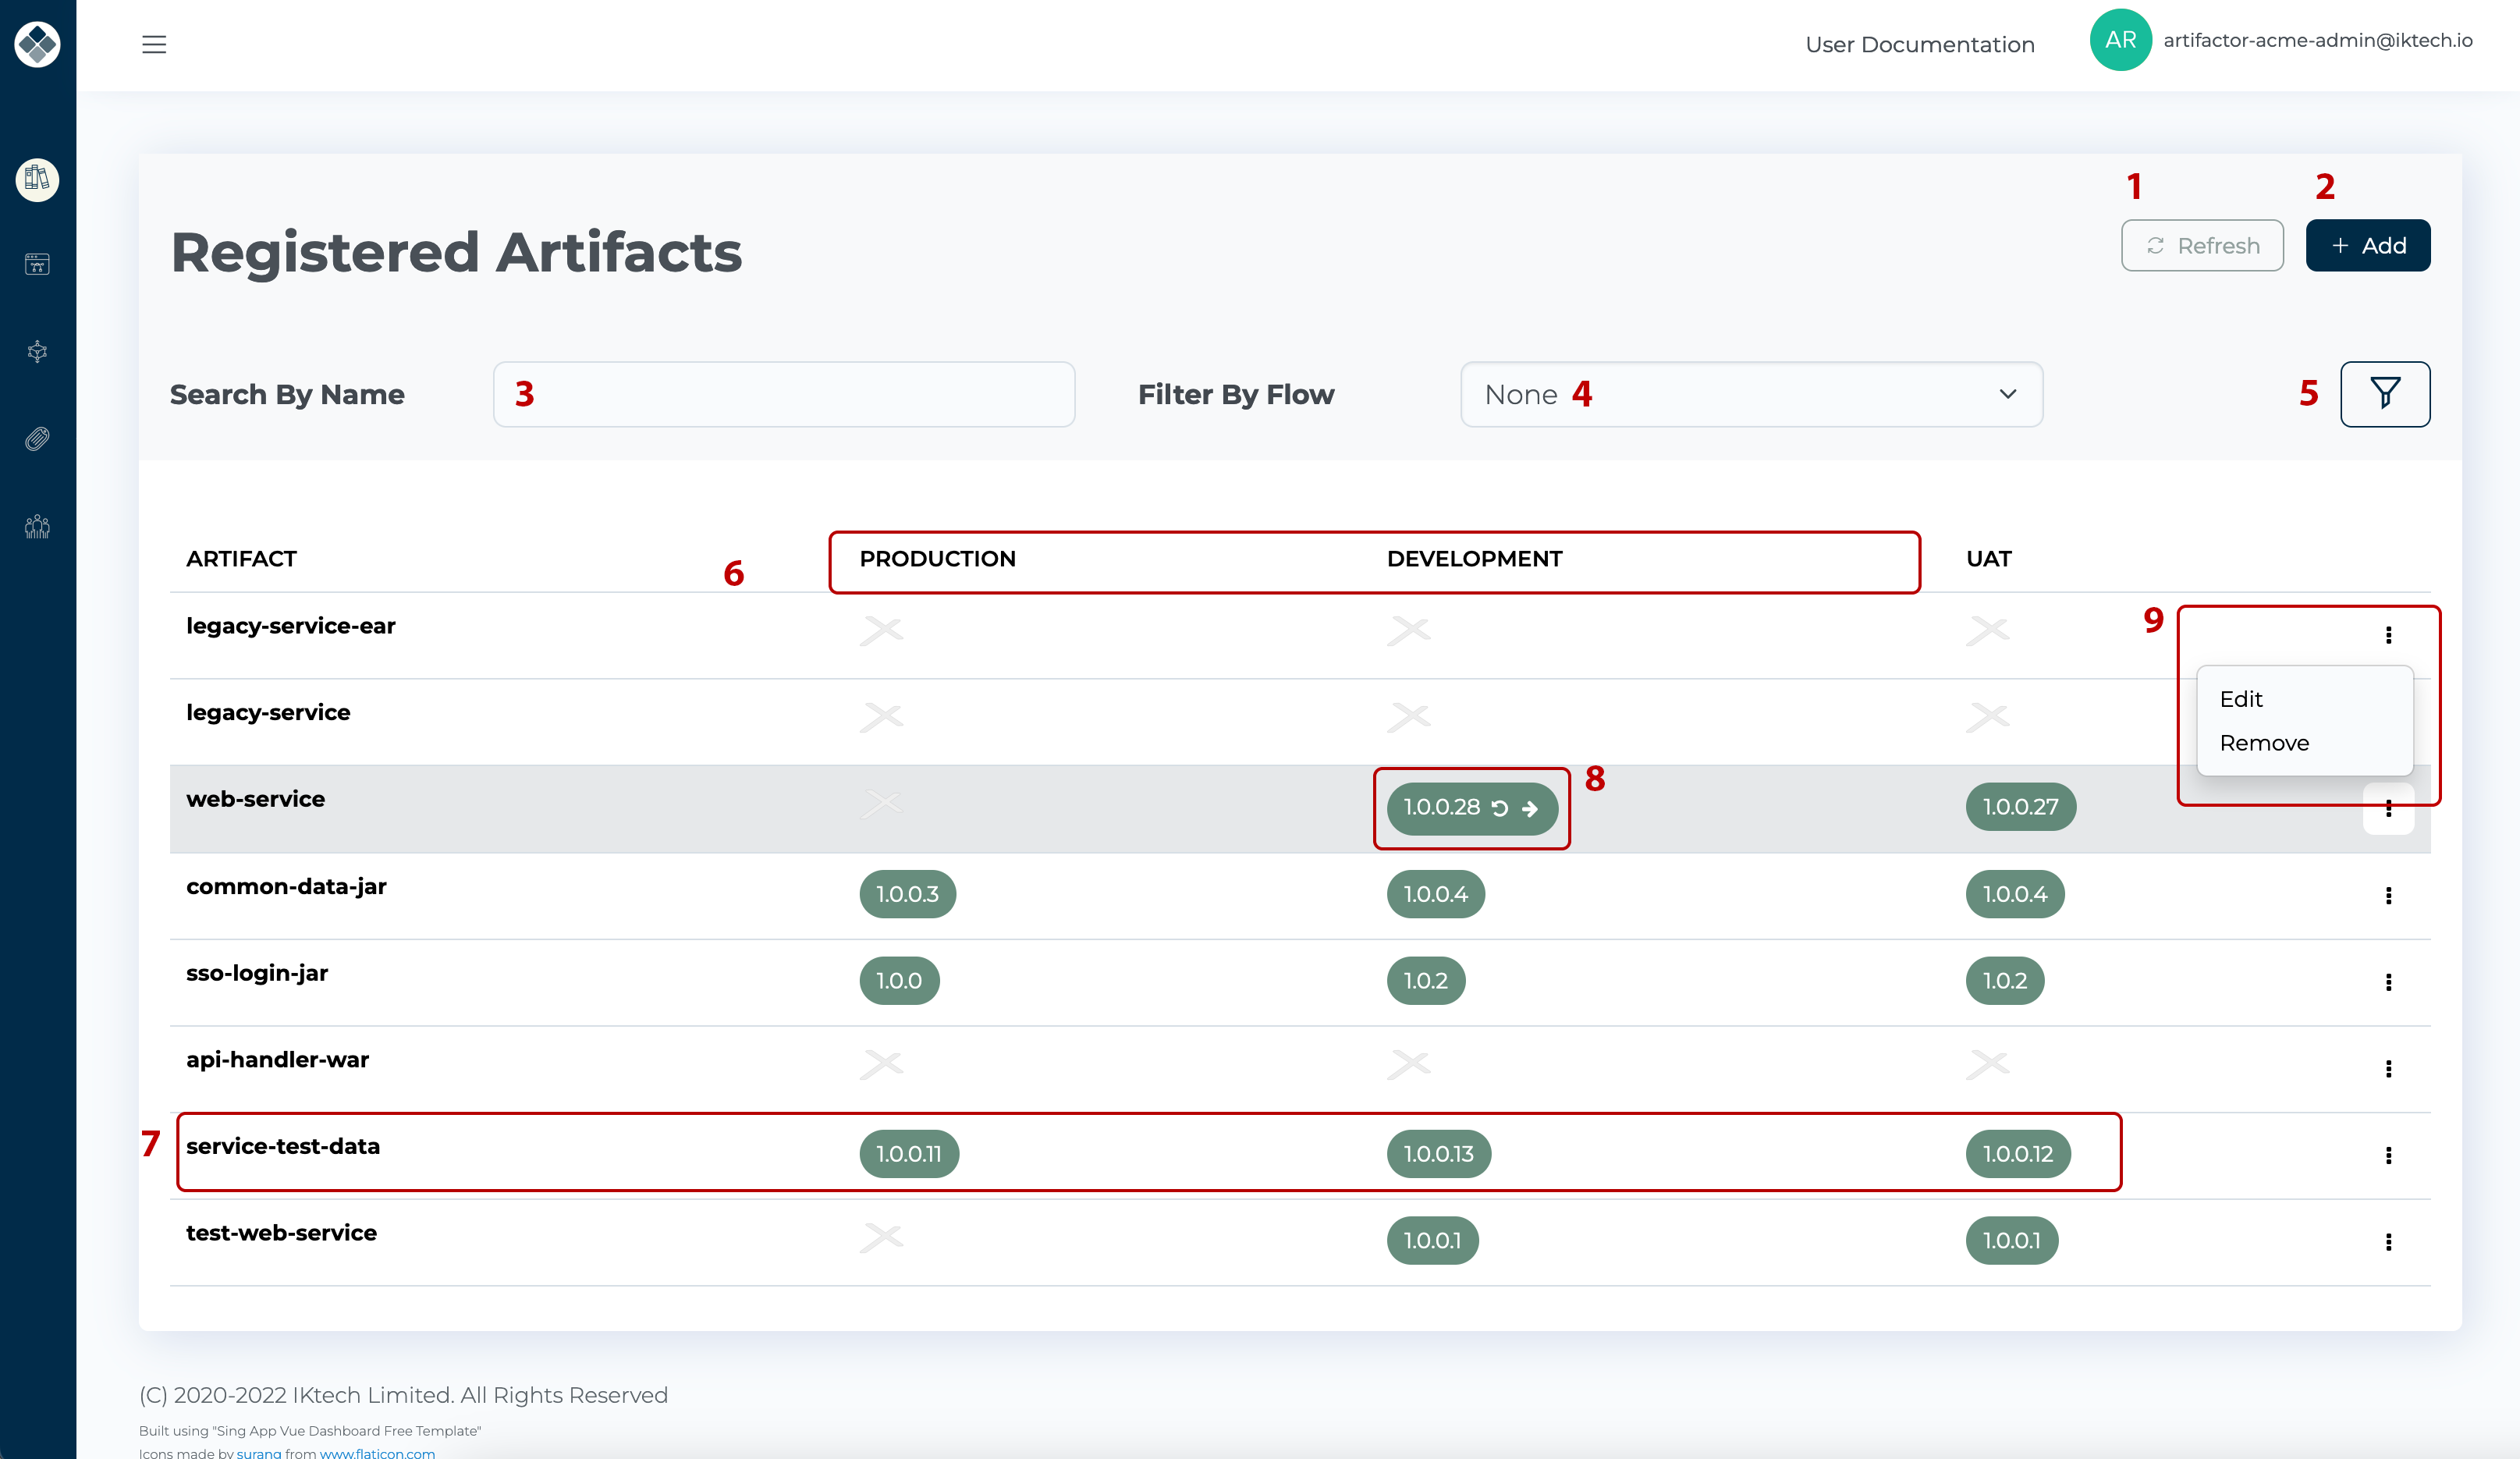Select Edit from the context menu
This screenshot has height=1459, width=2520.
pos(2241,699)
